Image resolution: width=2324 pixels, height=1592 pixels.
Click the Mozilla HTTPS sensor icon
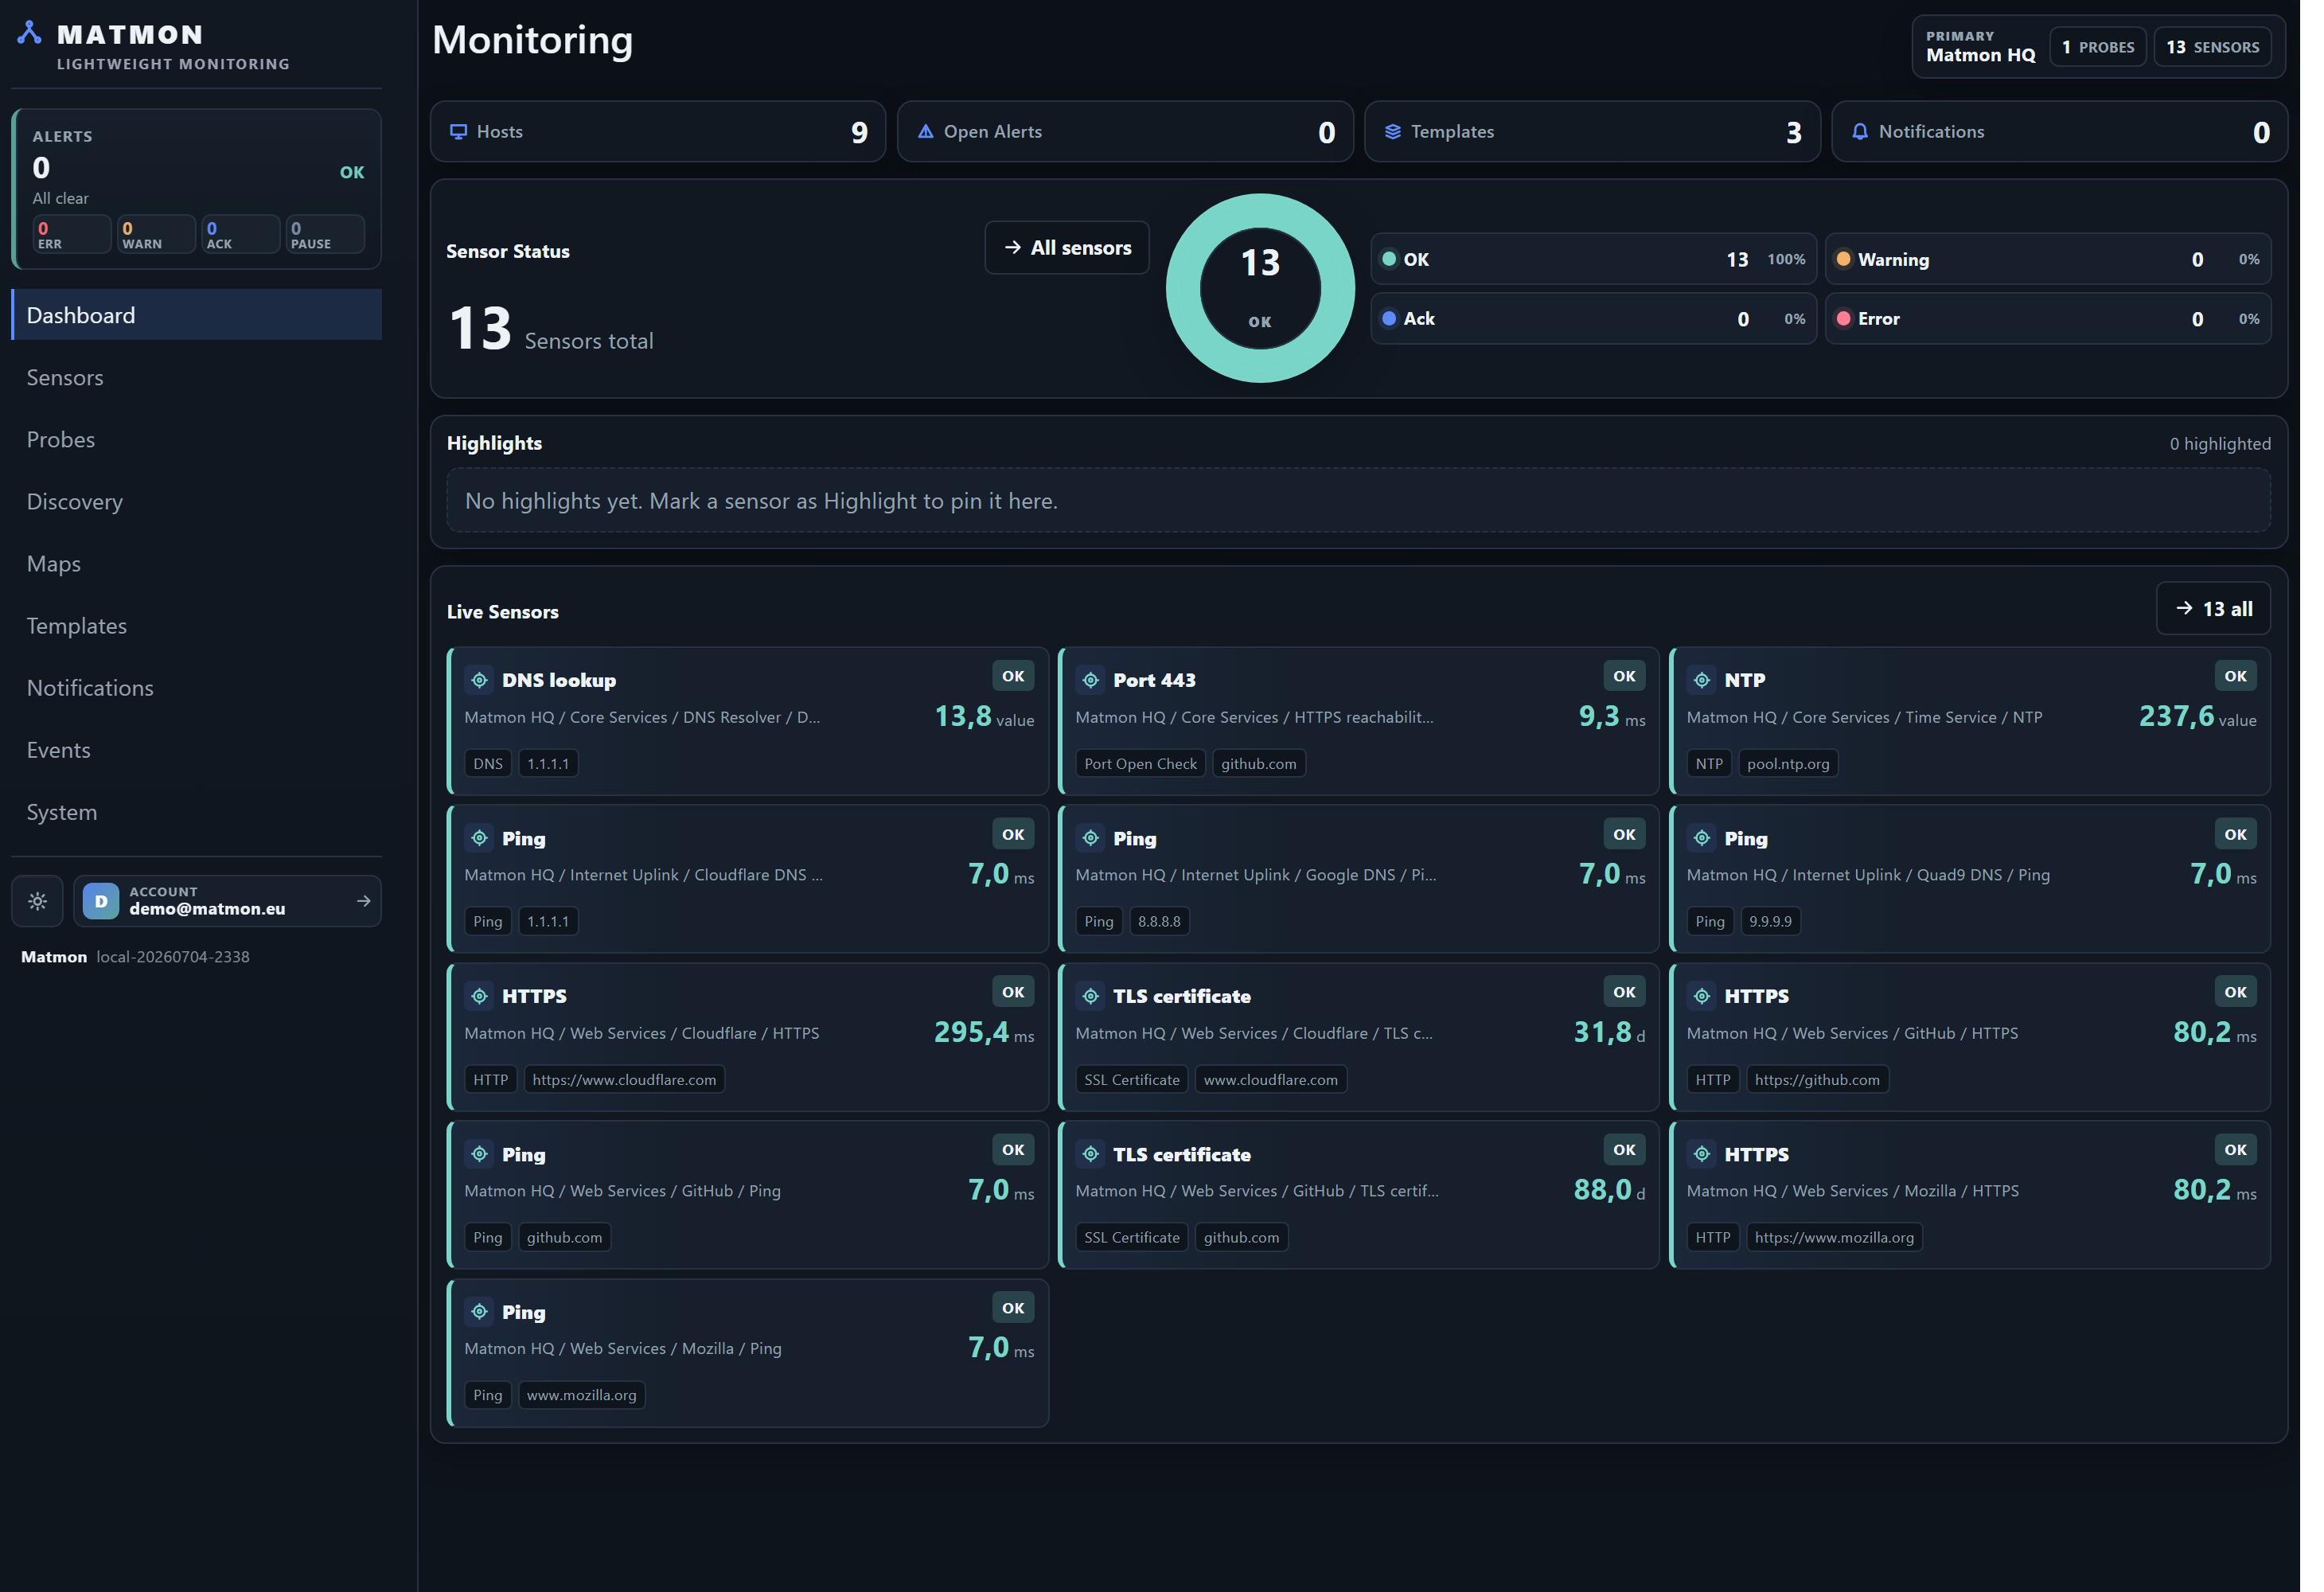[x=1702, y=1154]
